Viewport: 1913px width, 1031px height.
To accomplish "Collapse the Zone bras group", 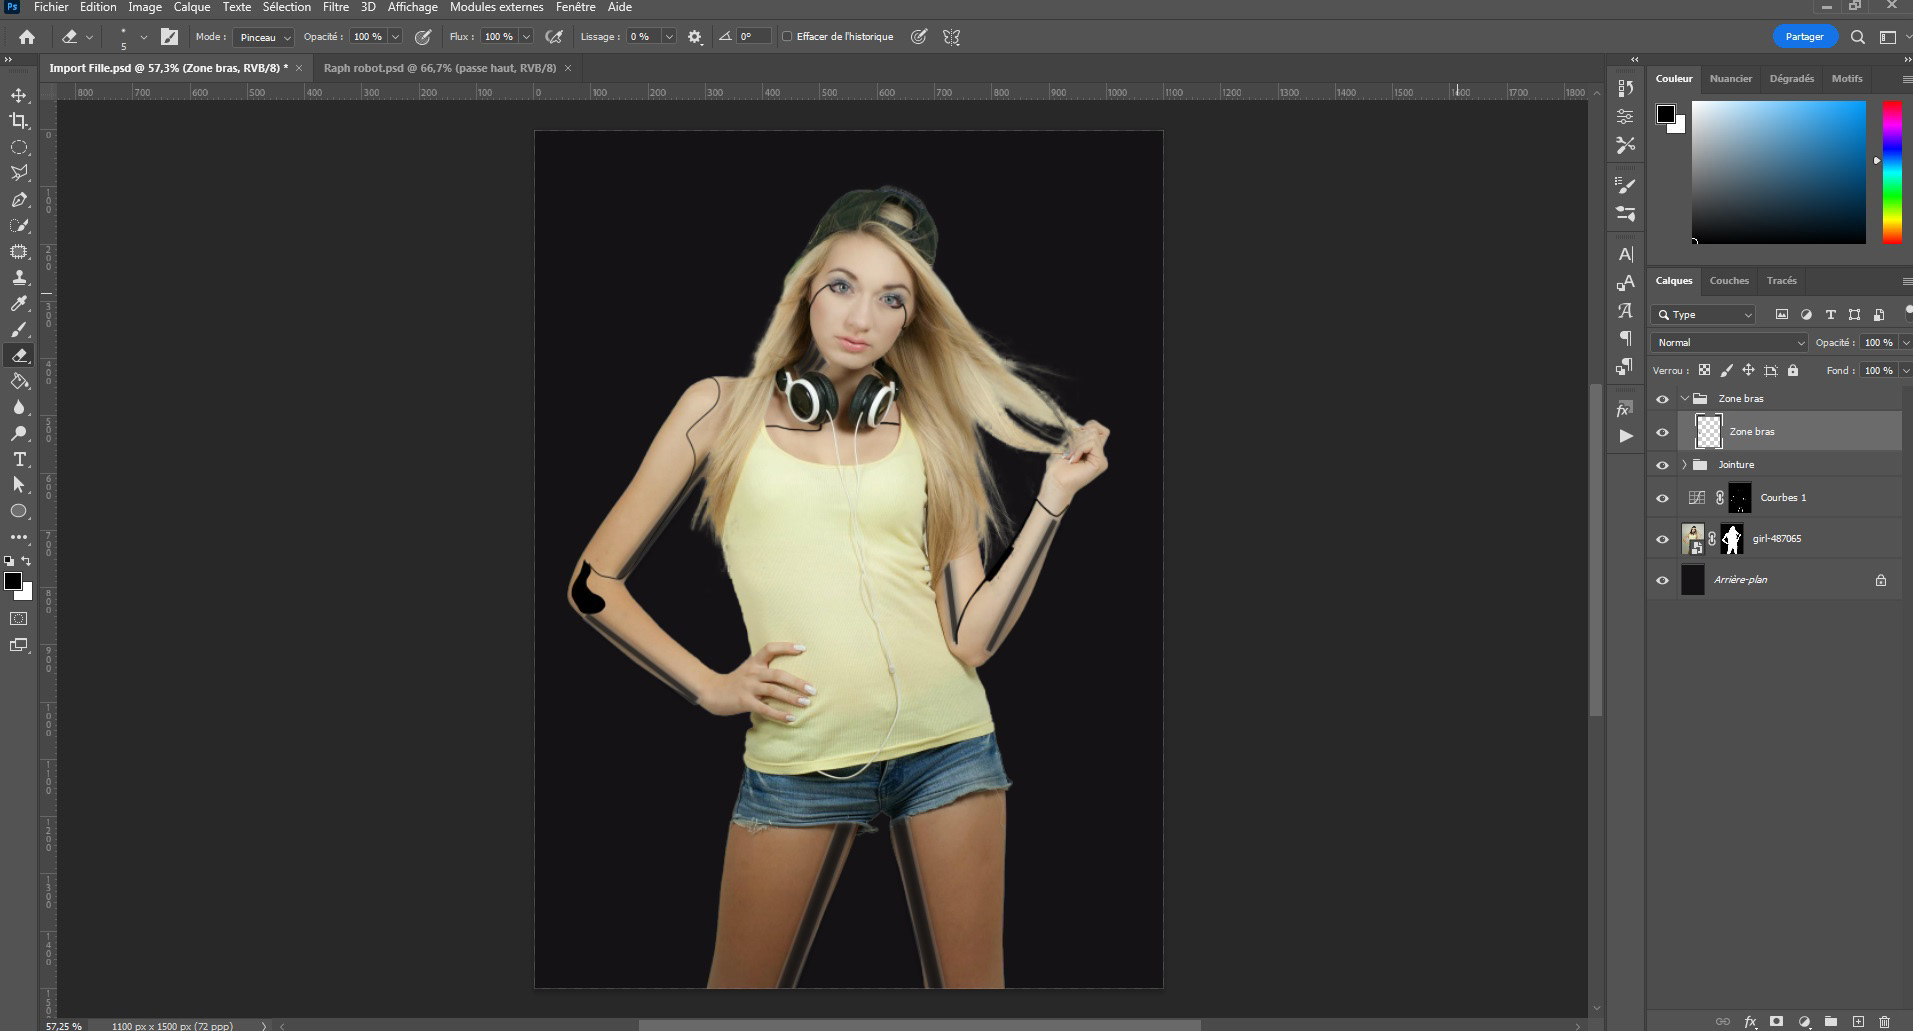I will [1685, 399].
